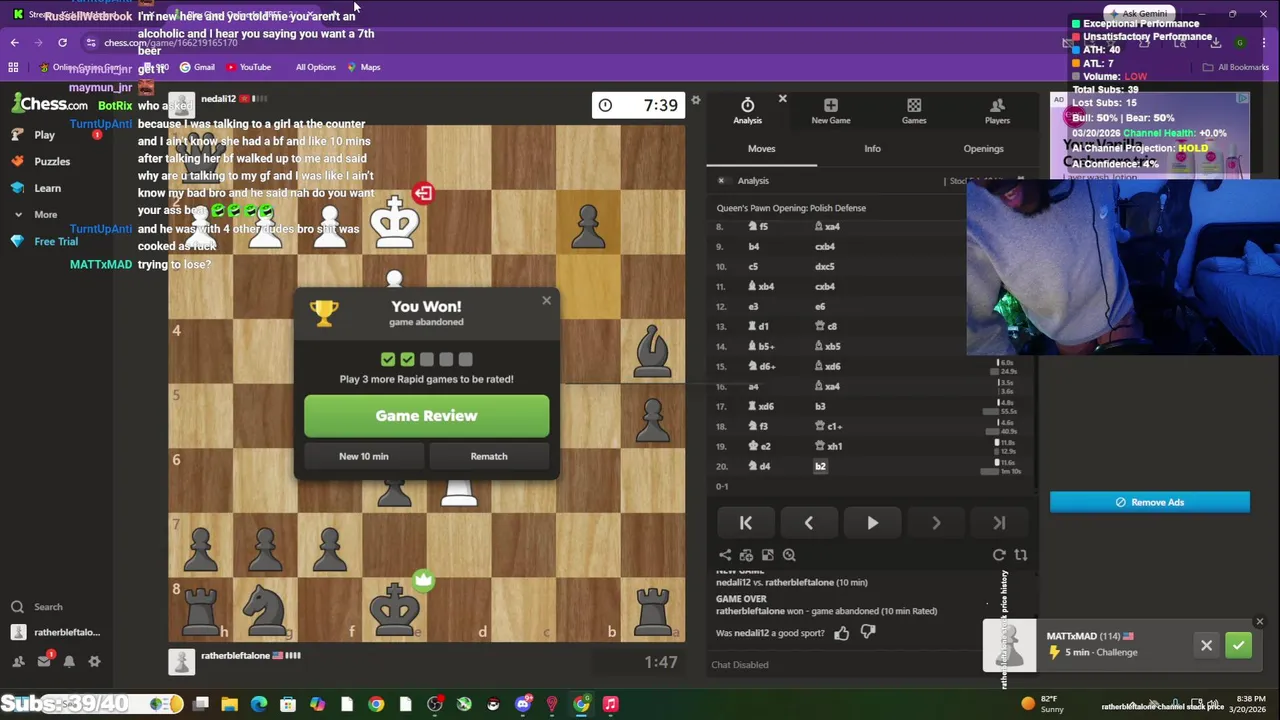Open the All Options bookmark
Image resolution: width=1280 pixels, height=720 pixels.
click(x=315, y=67)
